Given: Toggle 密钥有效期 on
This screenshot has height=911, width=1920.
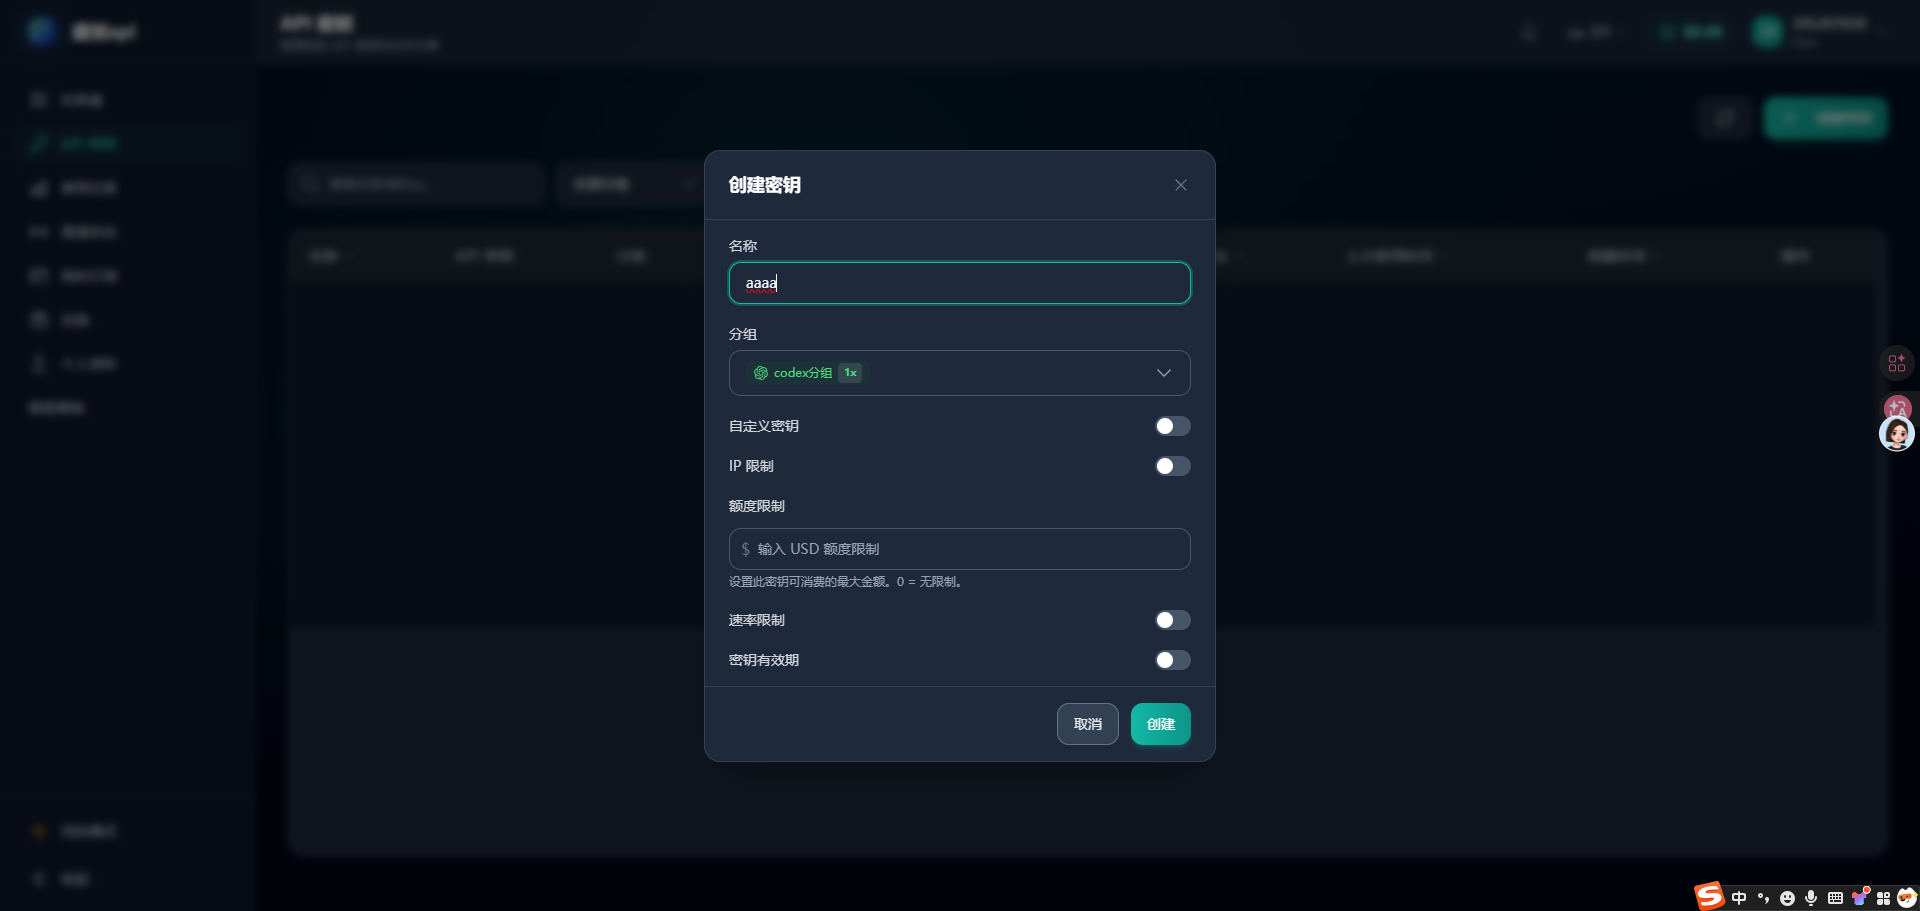Looking at the screenshot, I should [x=1173, y=660].
